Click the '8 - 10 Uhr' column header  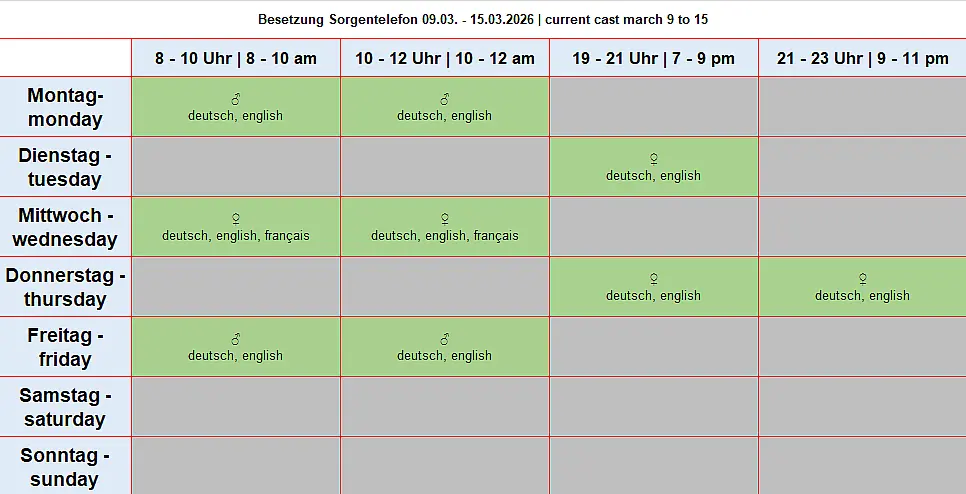tap(236, 58)
